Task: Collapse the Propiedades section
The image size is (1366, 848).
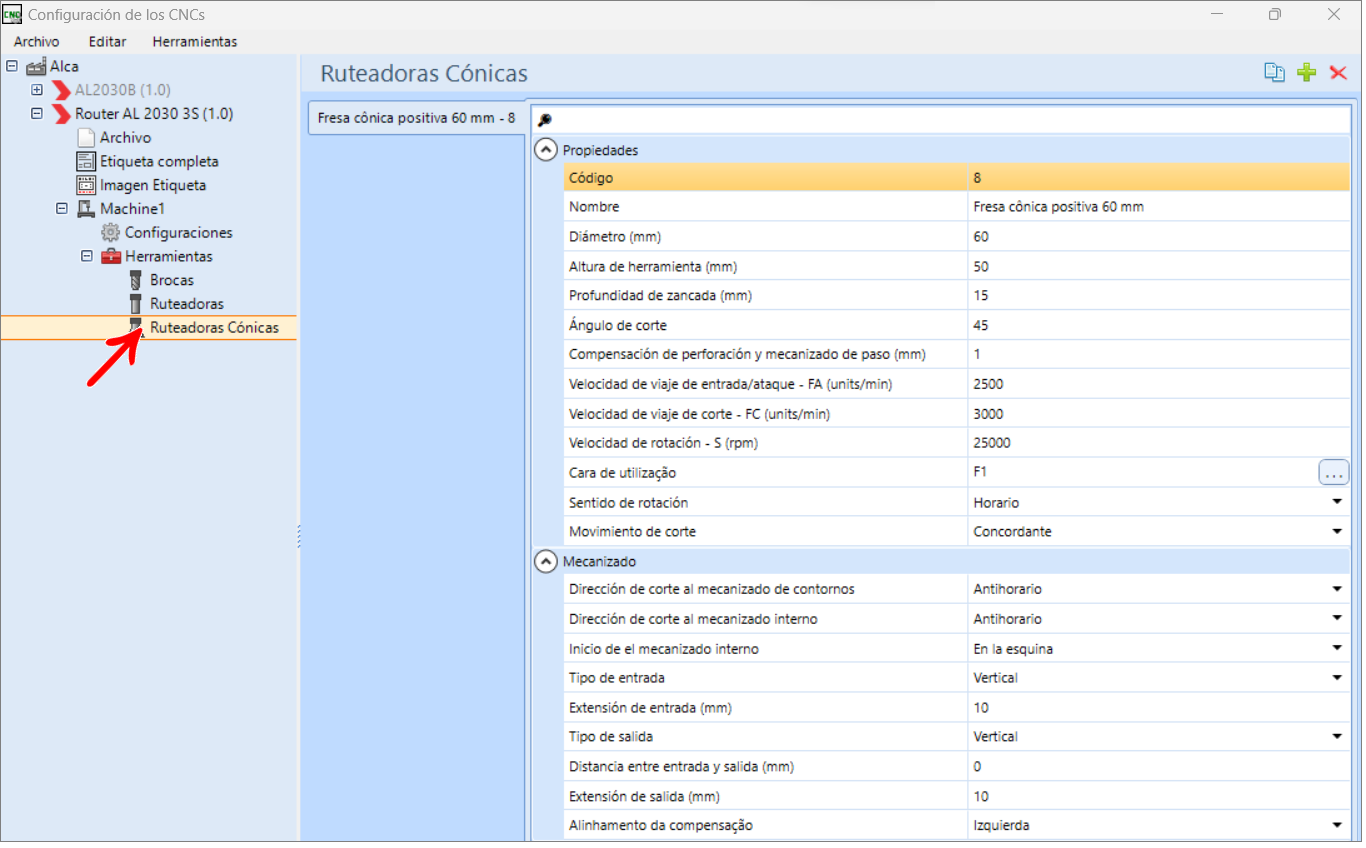Action: [546, 150]
